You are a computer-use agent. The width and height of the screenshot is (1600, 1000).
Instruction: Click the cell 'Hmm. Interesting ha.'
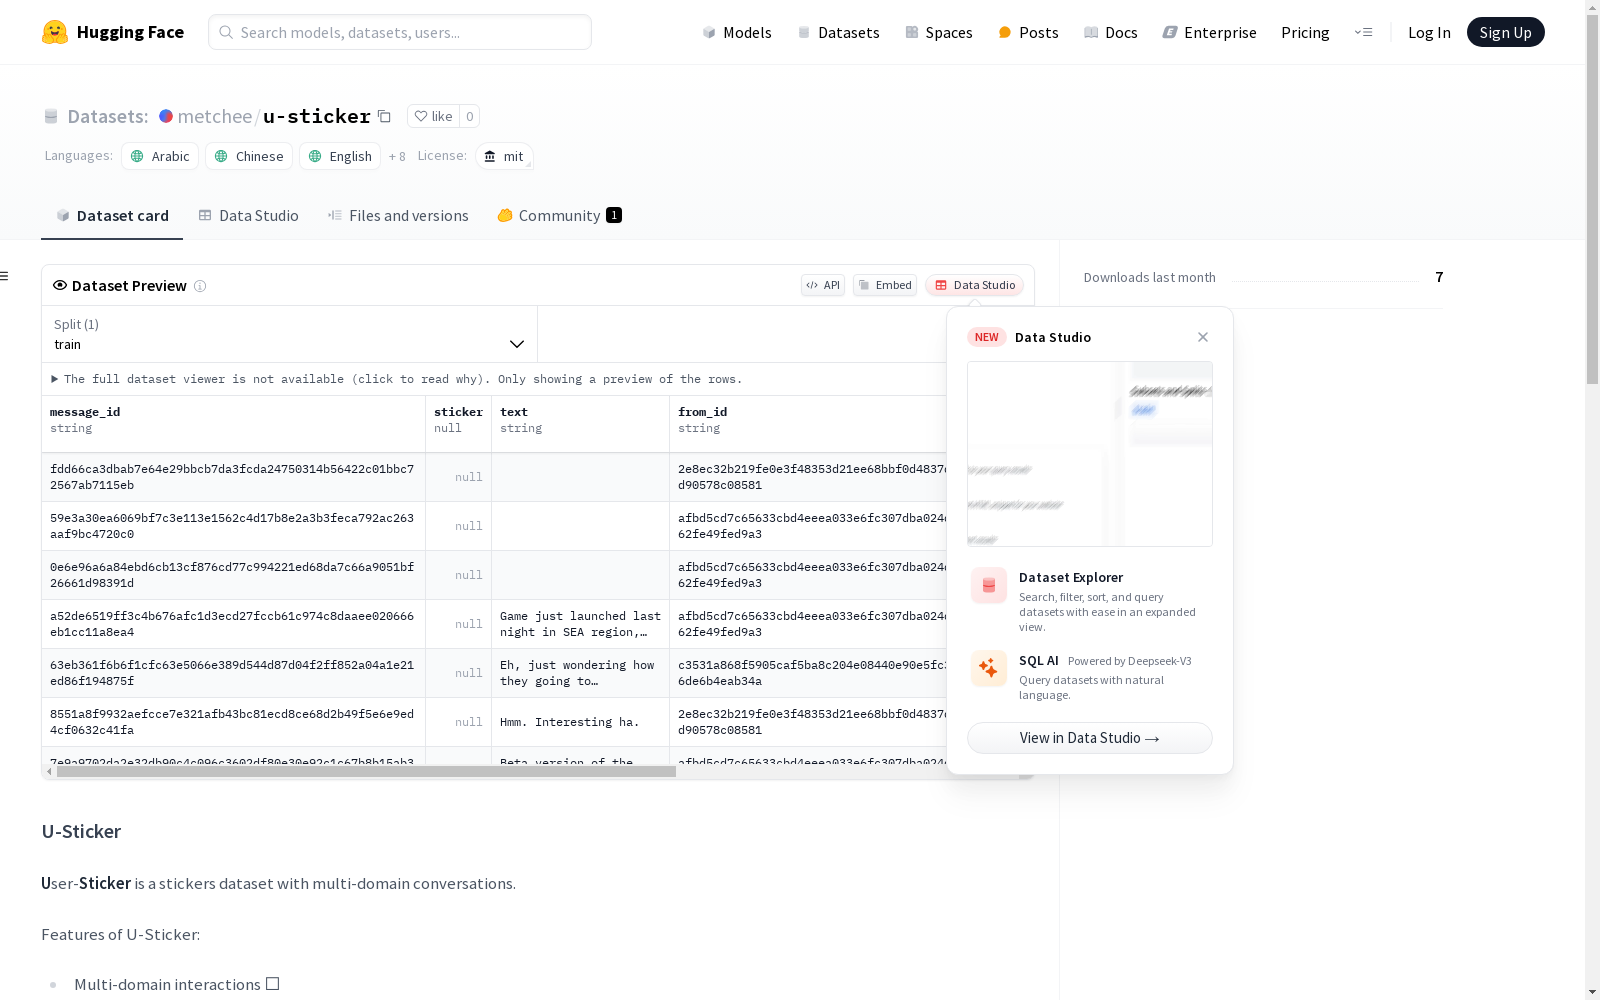[581, 722]
